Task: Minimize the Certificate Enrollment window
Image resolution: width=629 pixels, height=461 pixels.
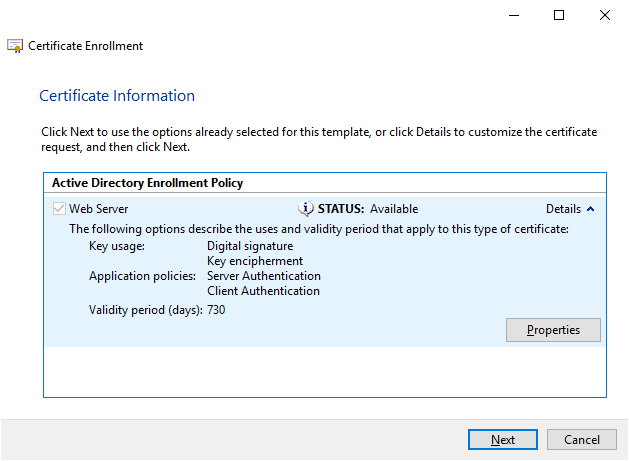Action: click(514, 16)
